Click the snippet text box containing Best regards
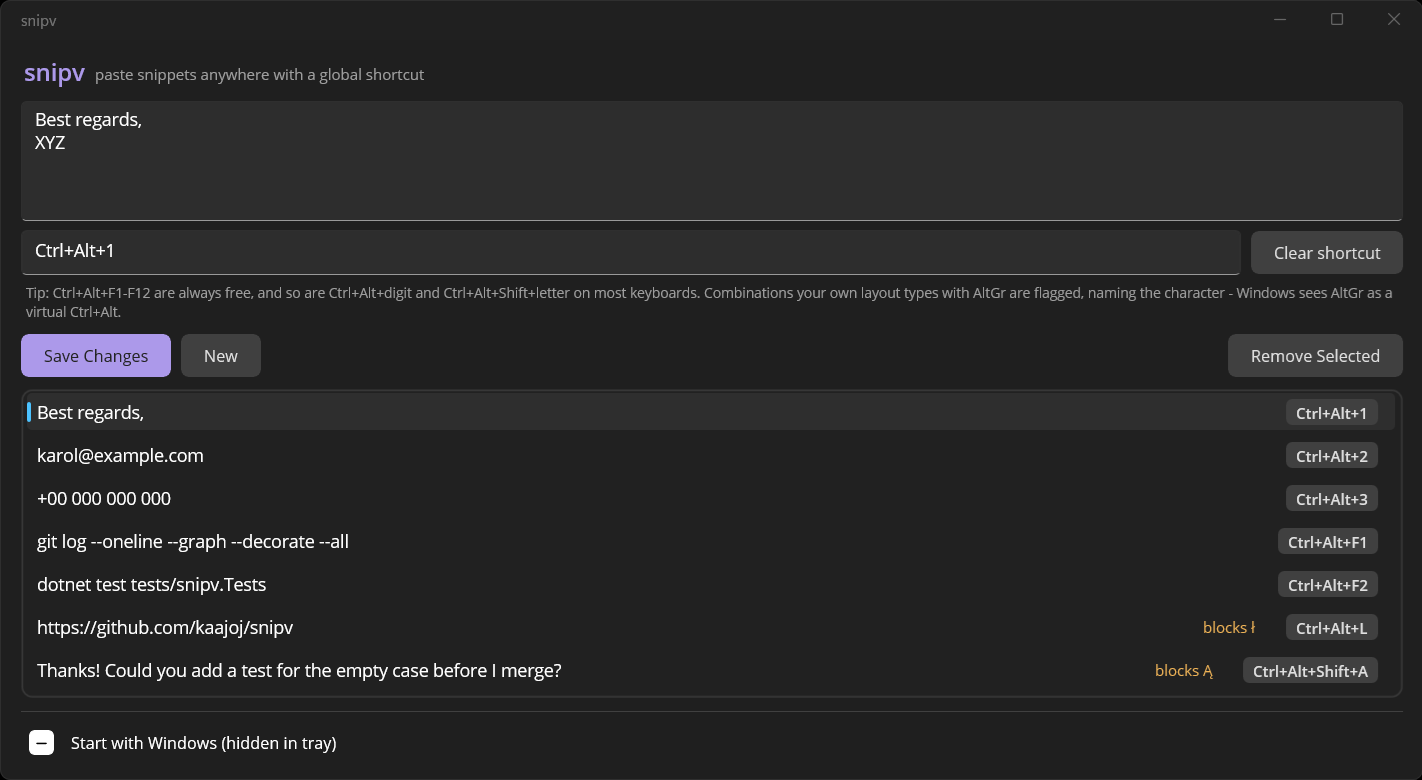This screenshot has width=1422, height=780. pos(712,160)
